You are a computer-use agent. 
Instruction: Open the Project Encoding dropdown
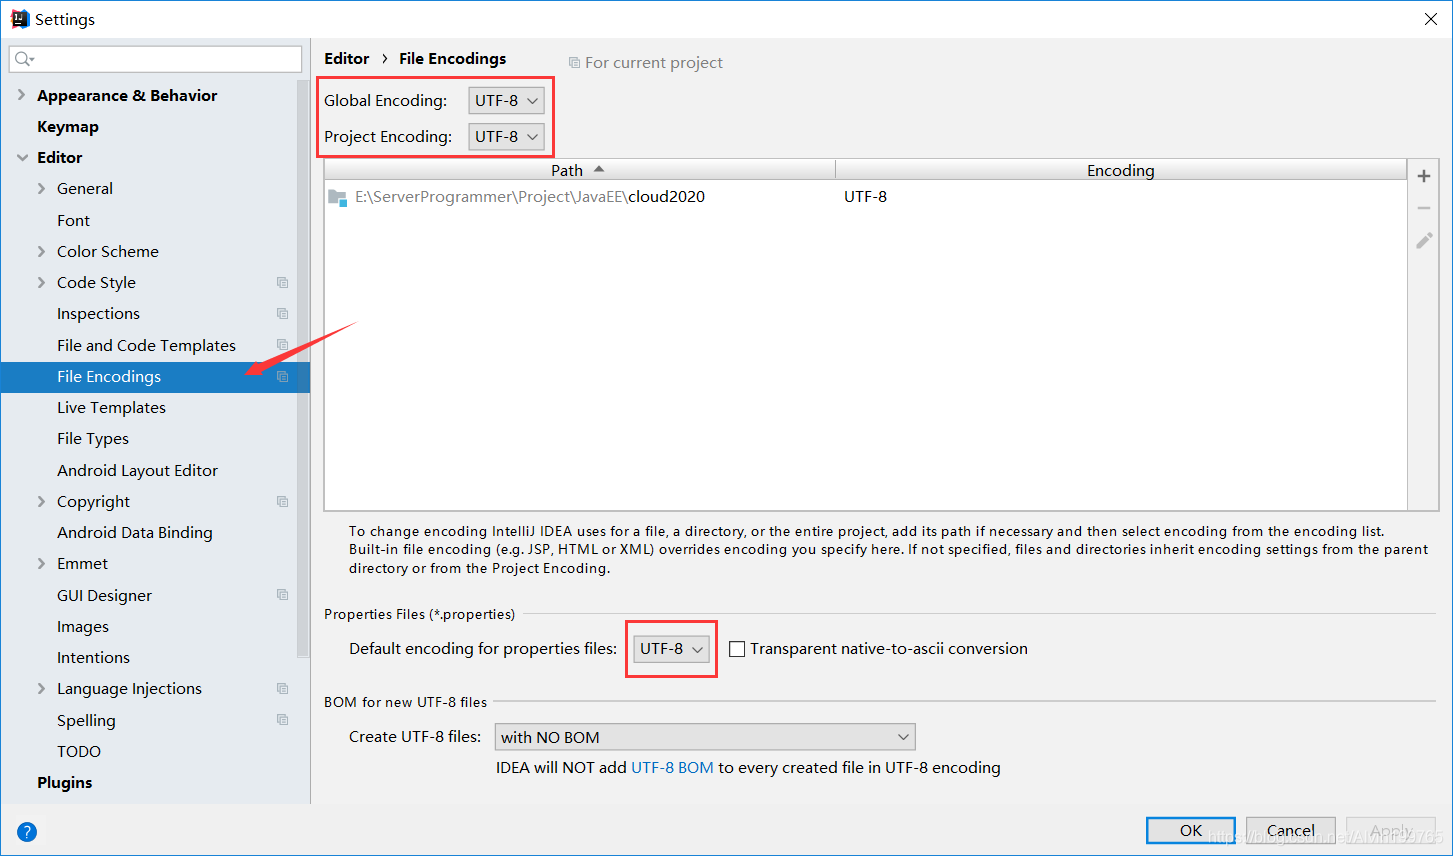click(506, 137)
